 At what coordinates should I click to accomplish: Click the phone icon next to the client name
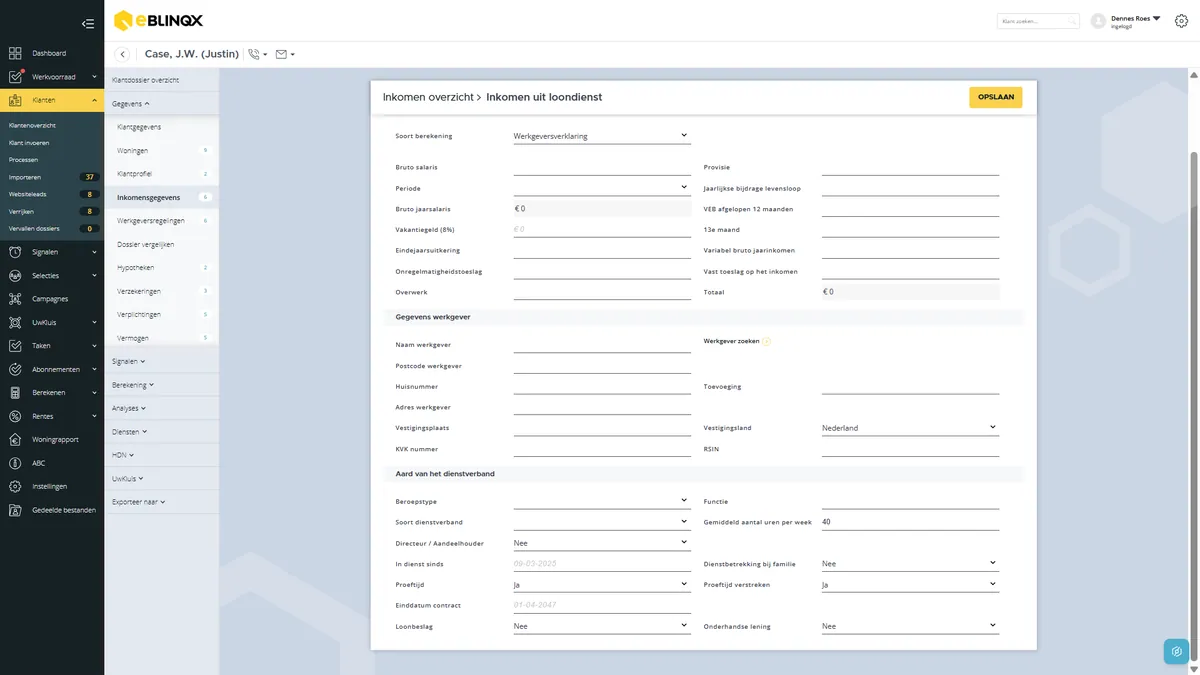[254, 54]
